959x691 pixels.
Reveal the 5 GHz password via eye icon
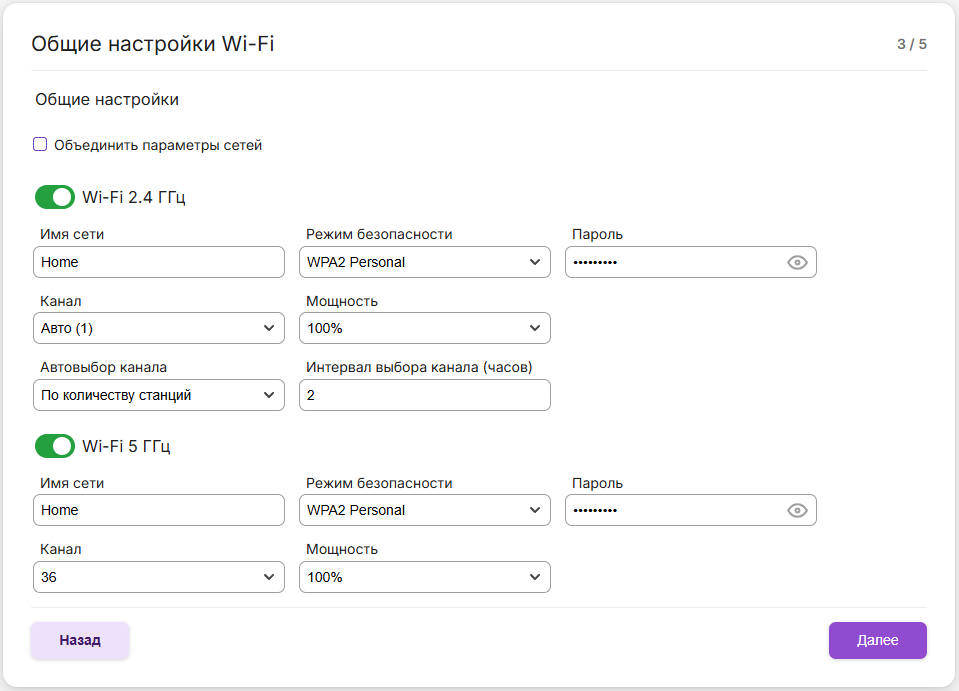click(797, 511)
